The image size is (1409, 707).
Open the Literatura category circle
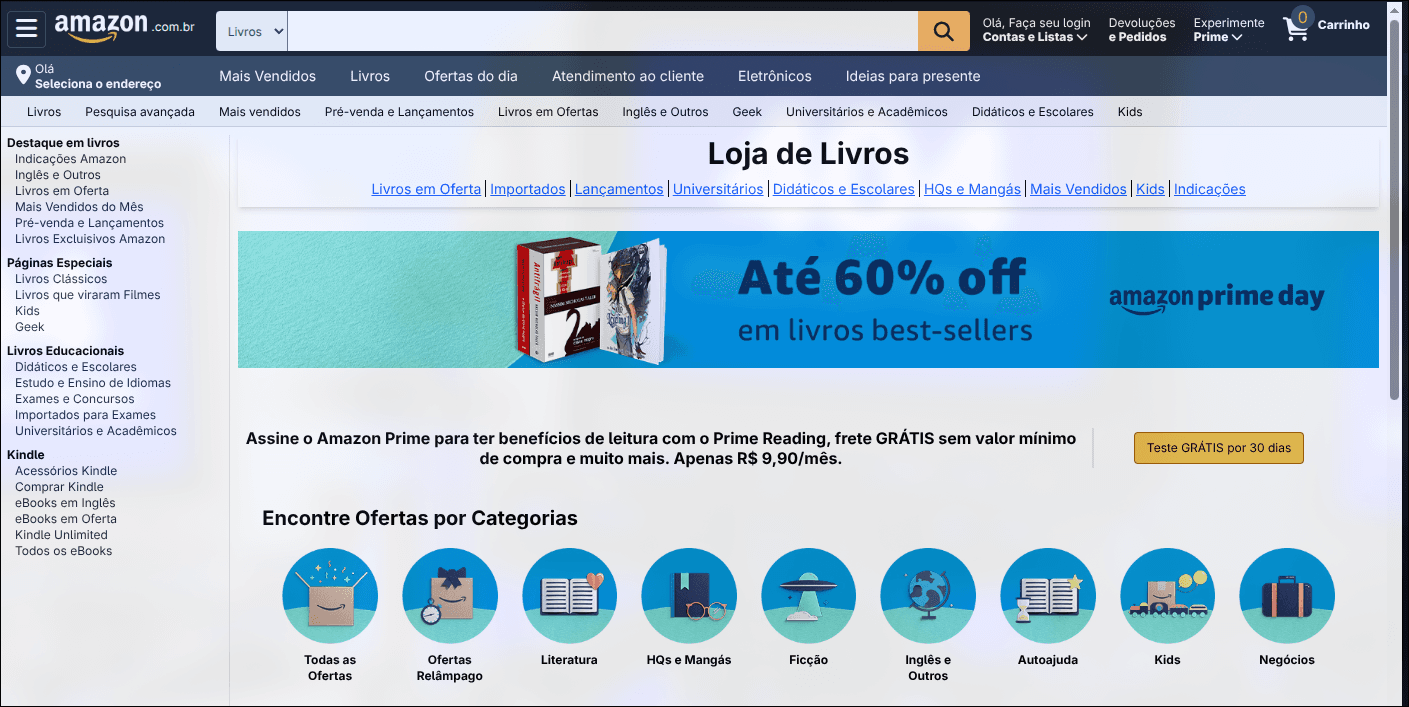coord(569,596)
